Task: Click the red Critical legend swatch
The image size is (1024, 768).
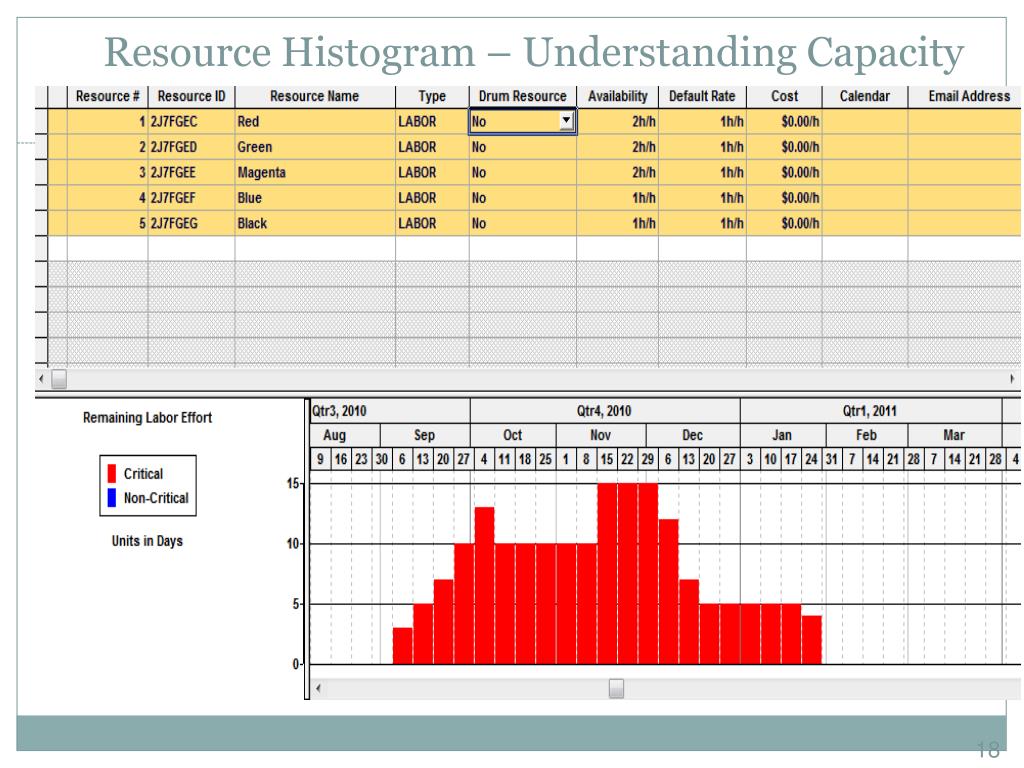Action: tap(112, 473)
